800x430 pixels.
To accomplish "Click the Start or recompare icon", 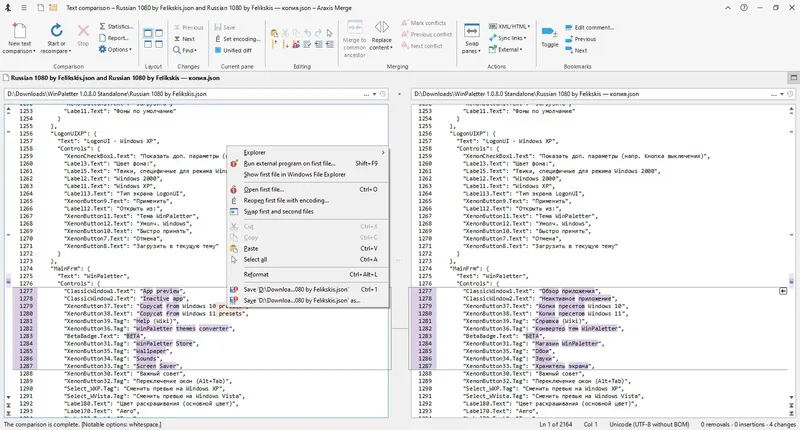I will pos(56,28).
